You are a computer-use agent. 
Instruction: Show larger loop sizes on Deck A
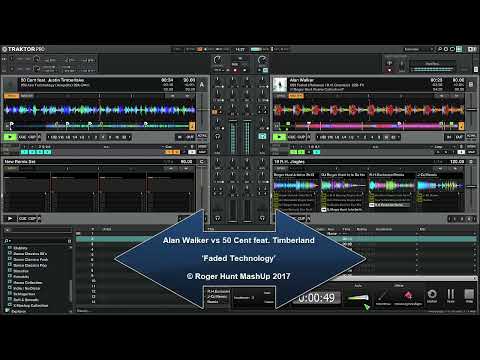(x=130, y=137)
